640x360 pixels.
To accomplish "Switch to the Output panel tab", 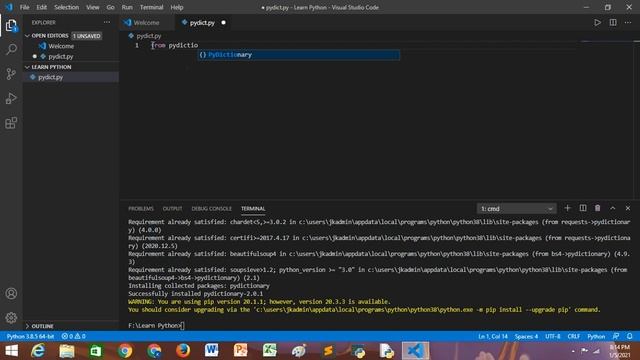I will [172, 209].
